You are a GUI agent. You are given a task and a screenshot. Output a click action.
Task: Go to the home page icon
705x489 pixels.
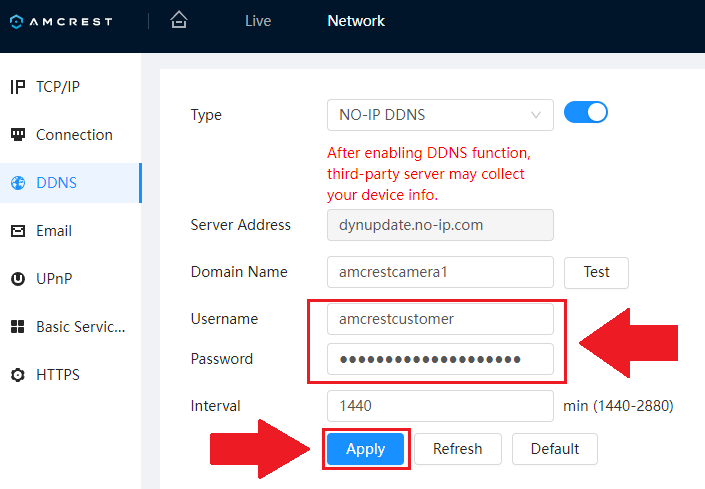click(178, 20)
